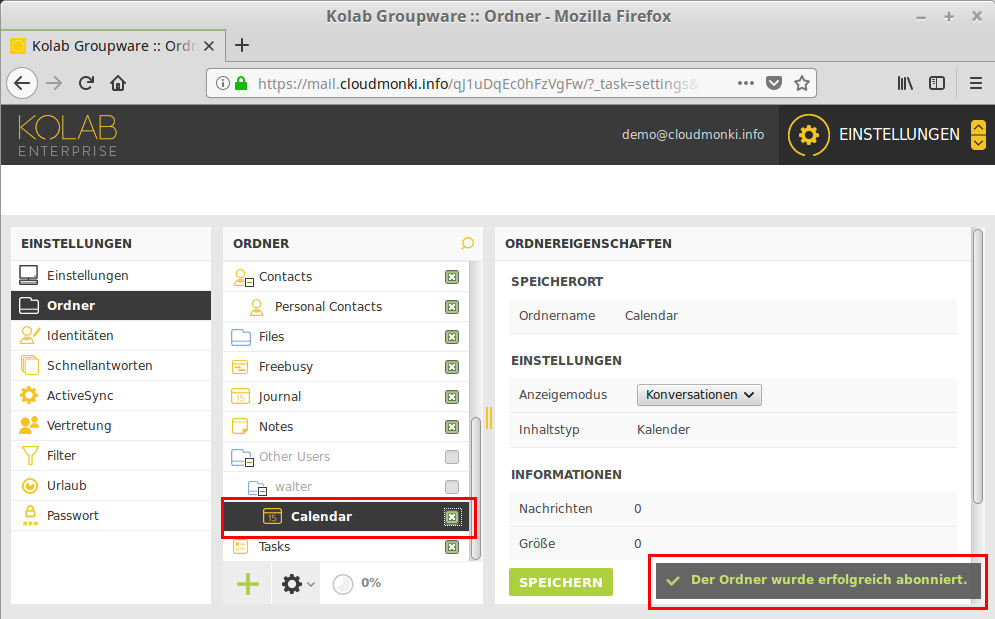Open the Filter settings section
Image resolution: width=995 pixels, height=619 pixels.
click(111, 455)
